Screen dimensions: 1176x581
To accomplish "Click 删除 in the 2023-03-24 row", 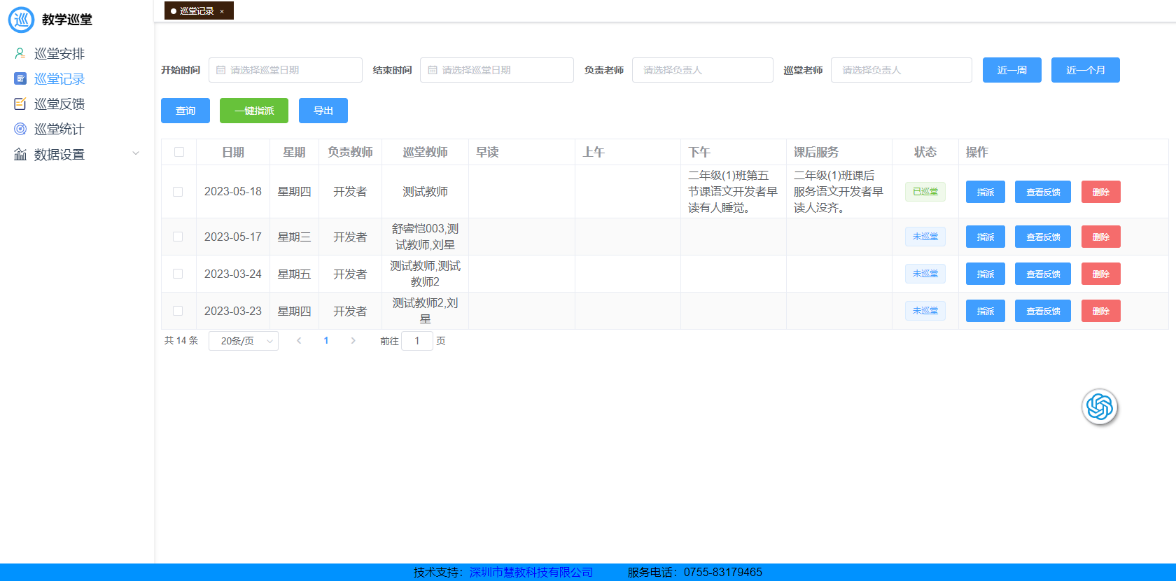I will click(1101, 274).
